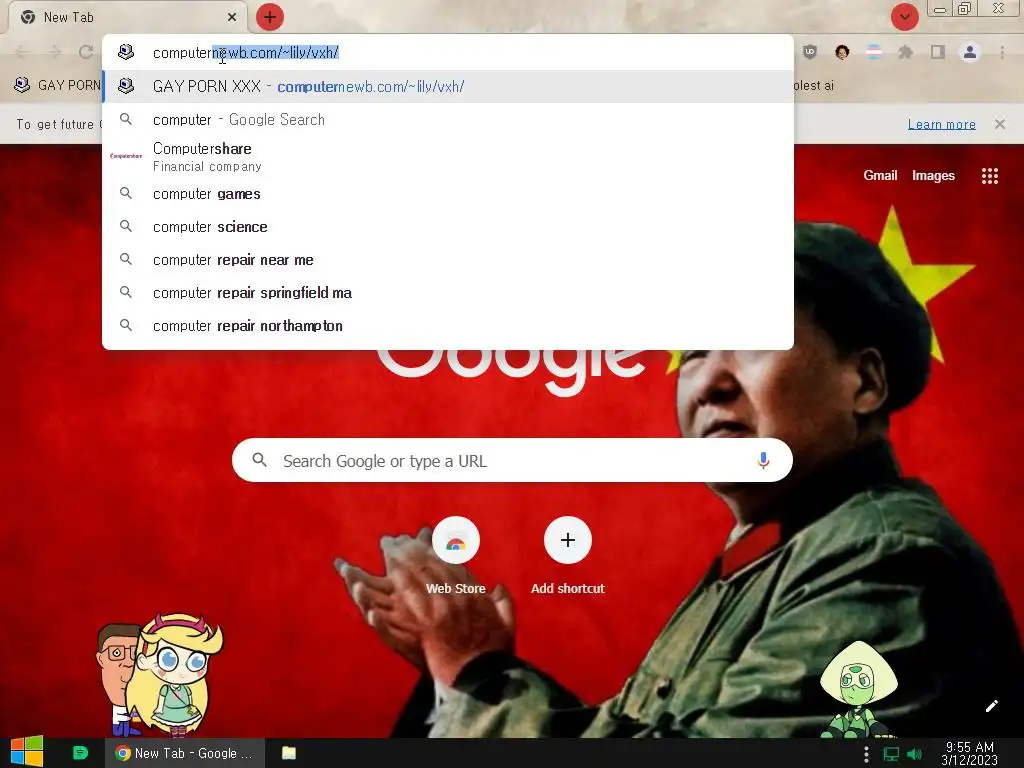Pick the 'computer repair near me' suggestion
1024x768 pixels.
pyautogui.click(x=448, y=260)
